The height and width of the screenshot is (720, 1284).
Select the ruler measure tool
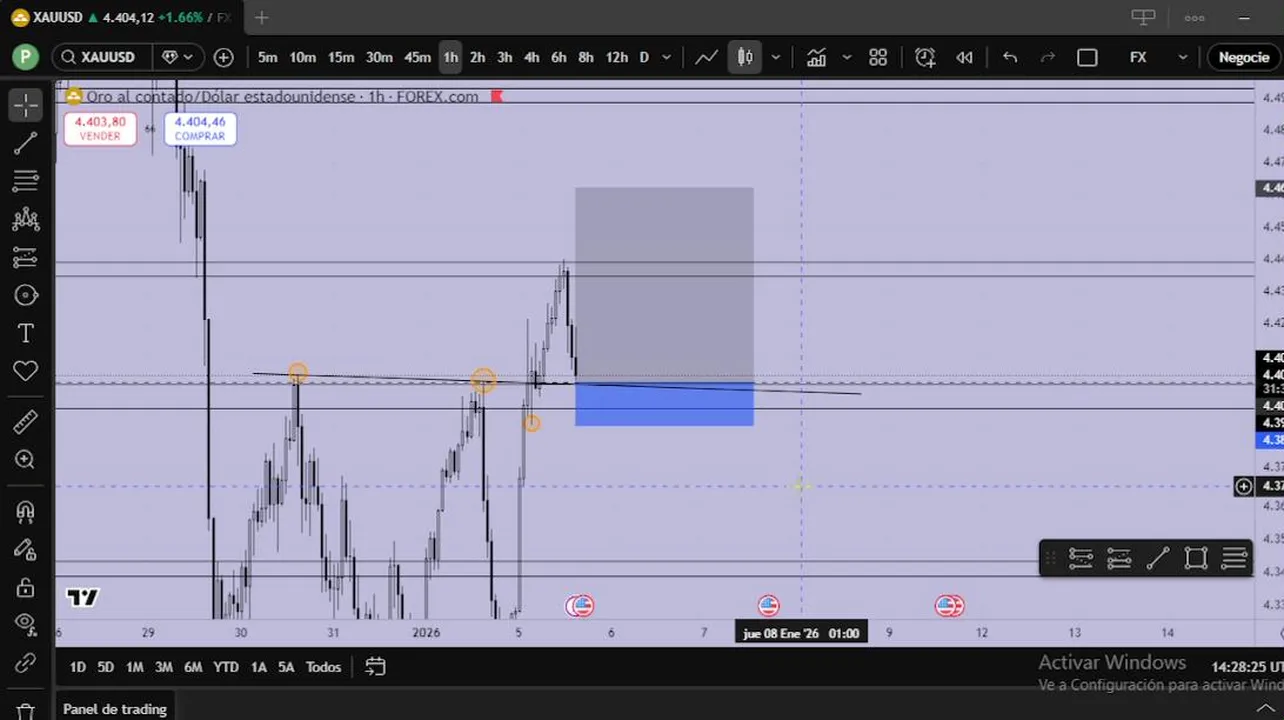tap(25, 422)
